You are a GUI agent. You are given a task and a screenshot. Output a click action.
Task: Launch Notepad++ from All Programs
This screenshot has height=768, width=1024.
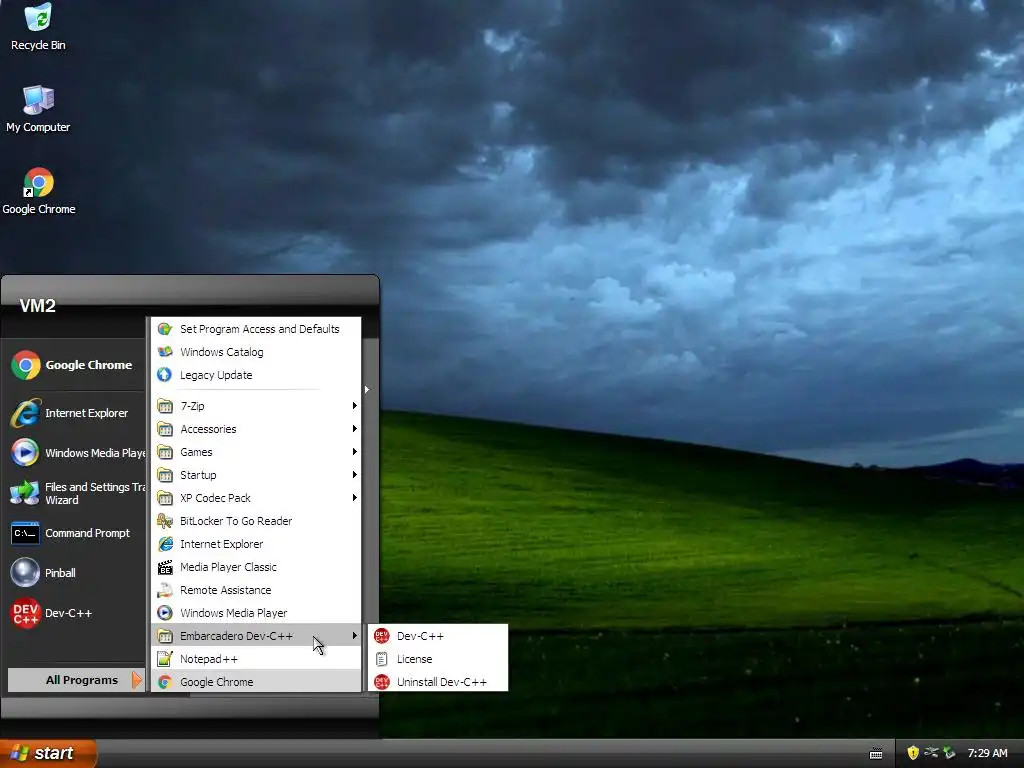(x=256, y=659)
